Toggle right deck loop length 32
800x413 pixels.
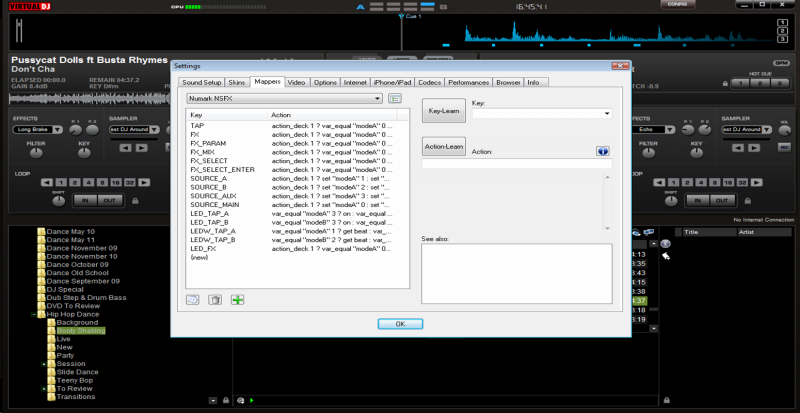pos(742,182)
